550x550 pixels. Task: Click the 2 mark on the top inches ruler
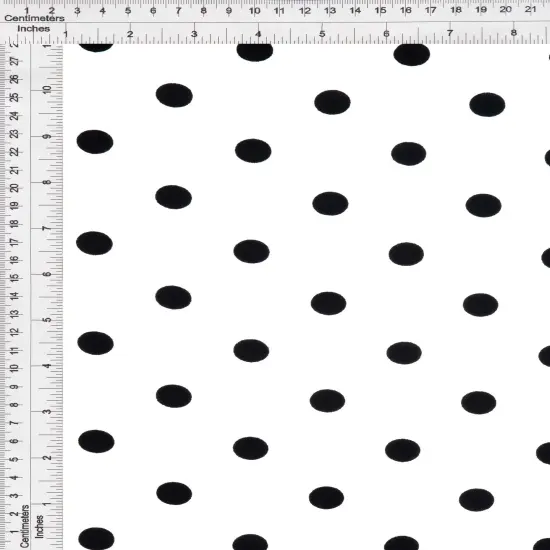(130, 34)
